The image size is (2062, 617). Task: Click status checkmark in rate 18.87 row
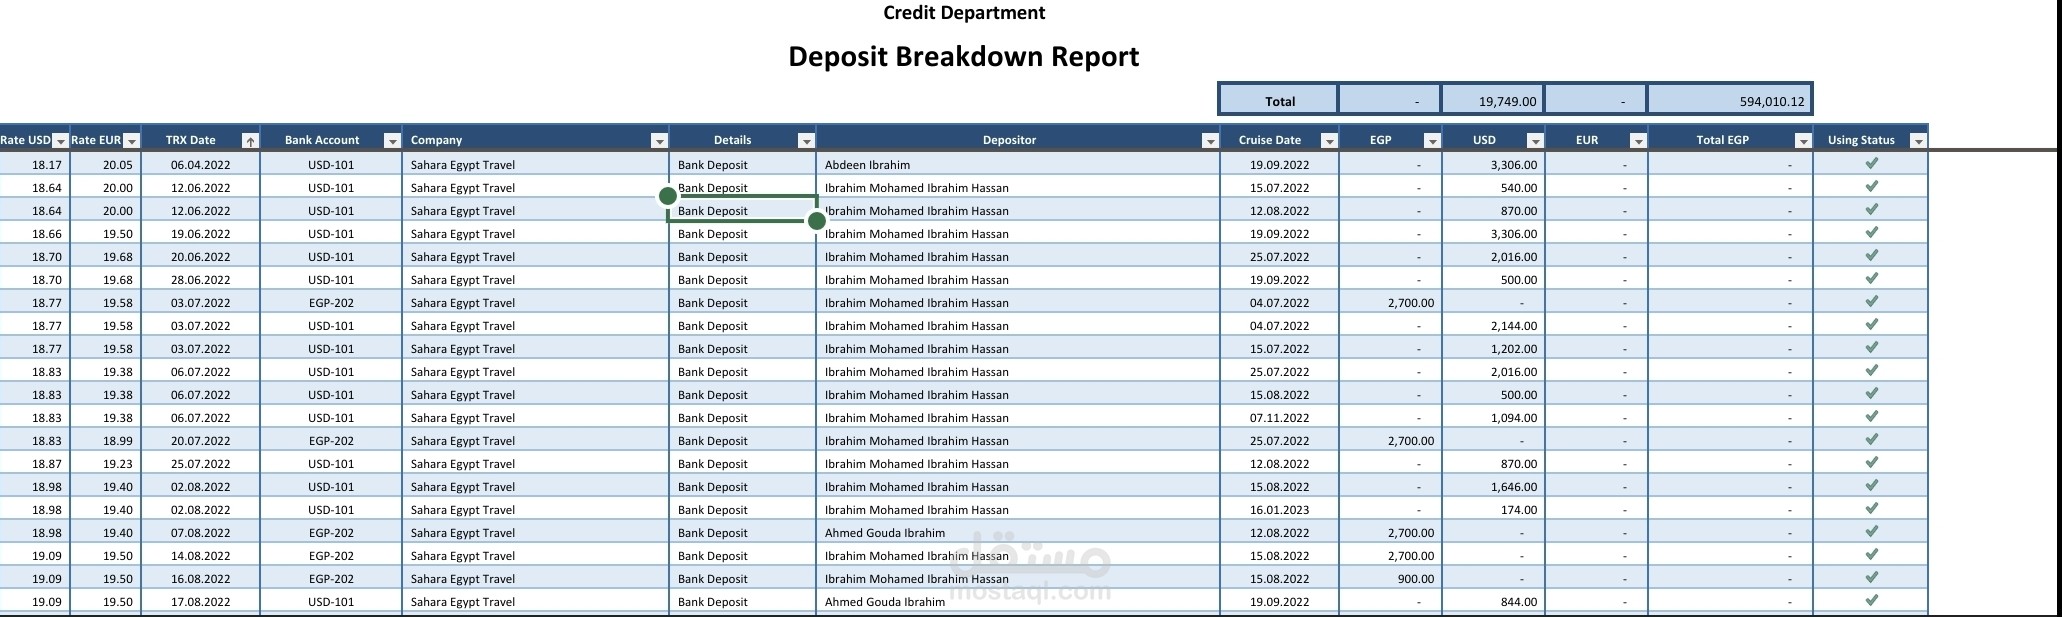[1871, 462]
